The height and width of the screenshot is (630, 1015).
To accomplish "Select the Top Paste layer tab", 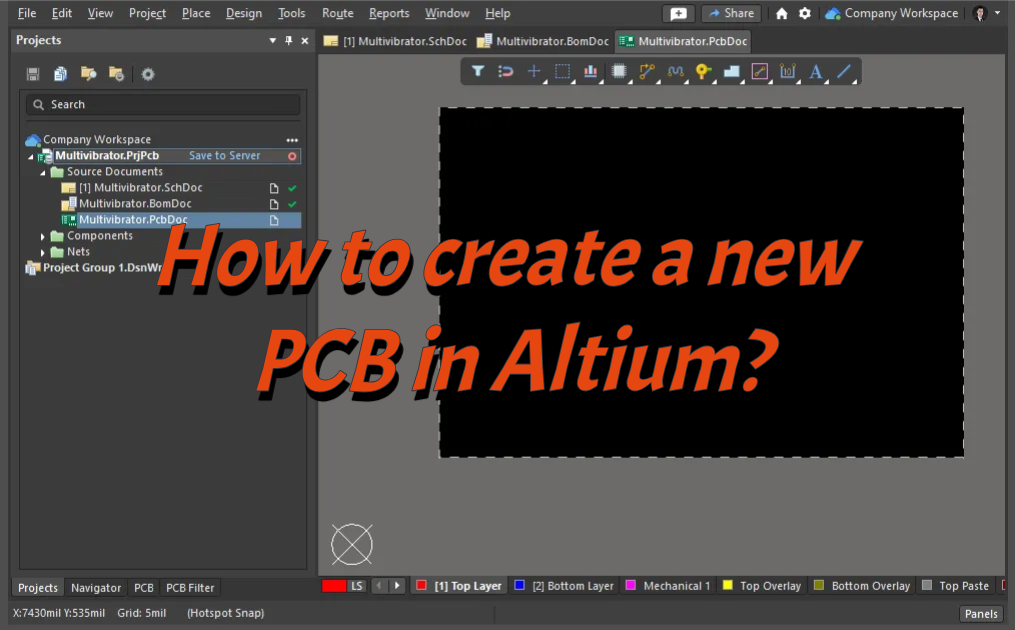I will click(x=955, y=586).
